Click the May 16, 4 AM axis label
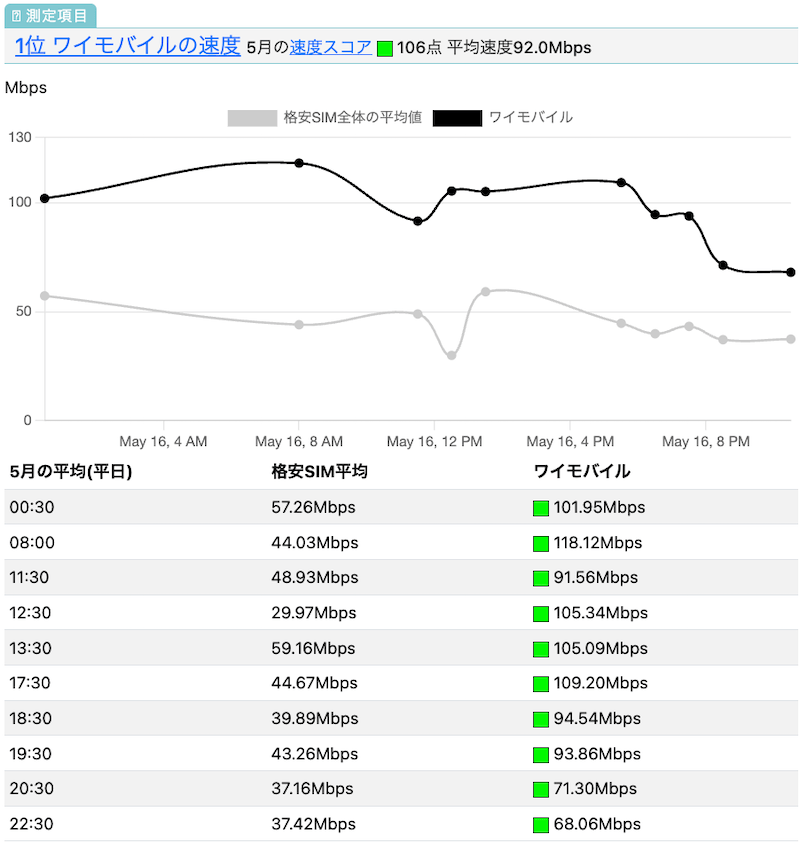800x851 pixels. click(163, 442)
